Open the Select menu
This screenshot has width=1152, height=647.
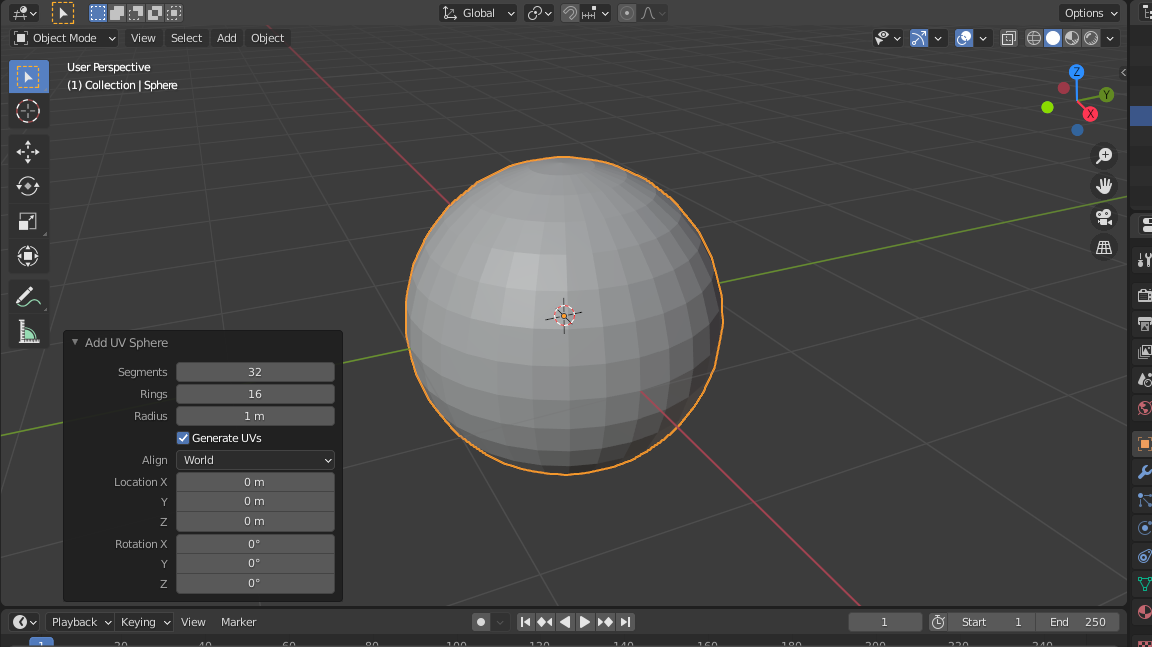(x=186, y=38)
